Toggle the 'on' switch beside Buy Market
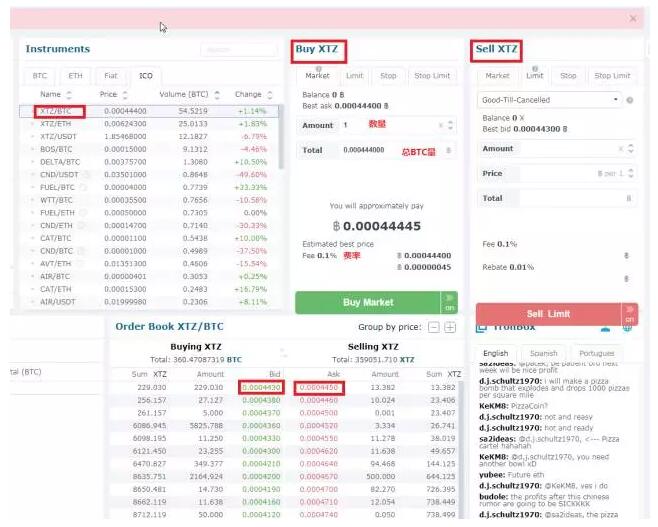Screen dimensions: 658x527 (x=449, y=302)
